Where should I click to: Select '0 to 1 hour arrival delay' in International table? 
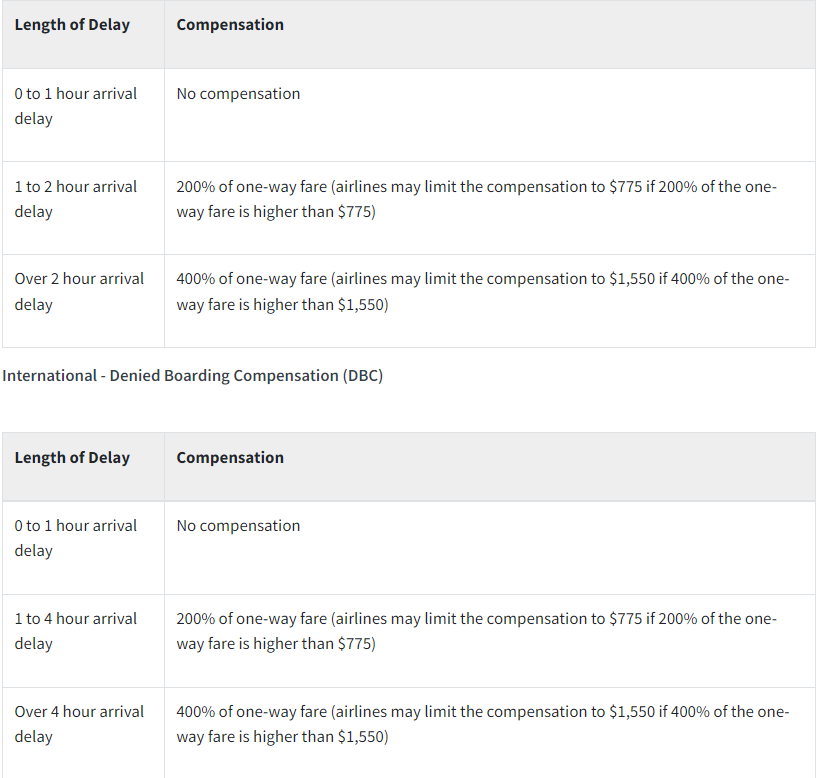pyautogui.click(x=76, y=538)
